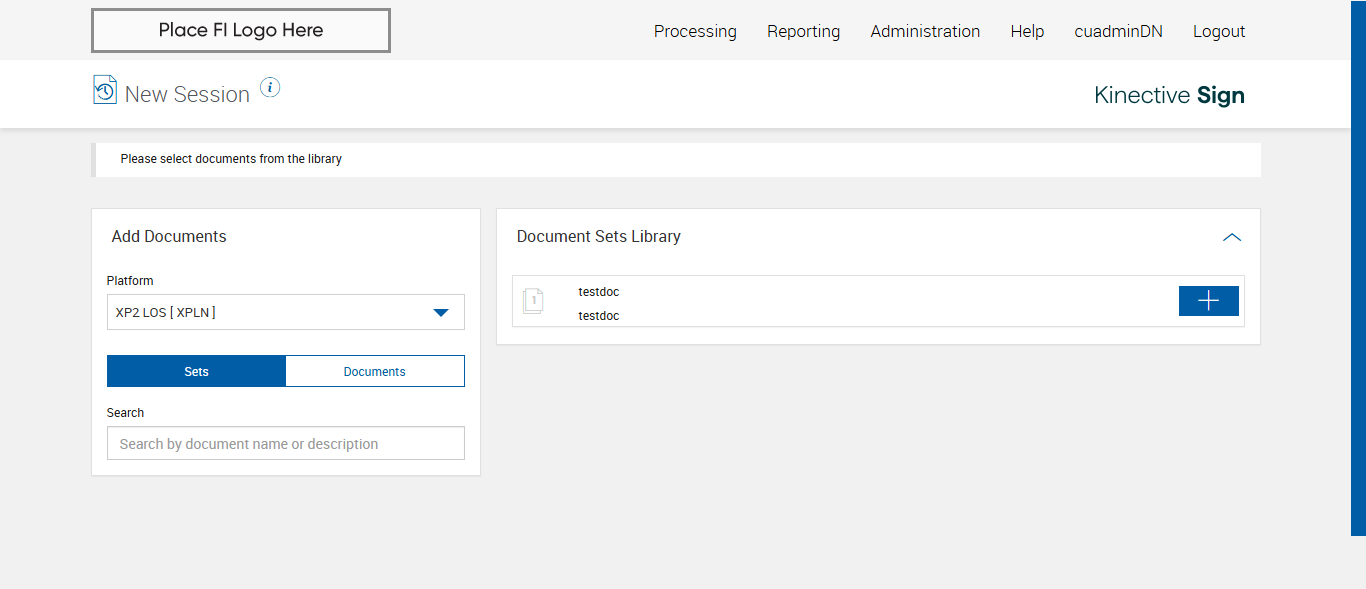1366x589 pixels.
Task: Click the cuadminDN user link
Action: [1118, 31]
